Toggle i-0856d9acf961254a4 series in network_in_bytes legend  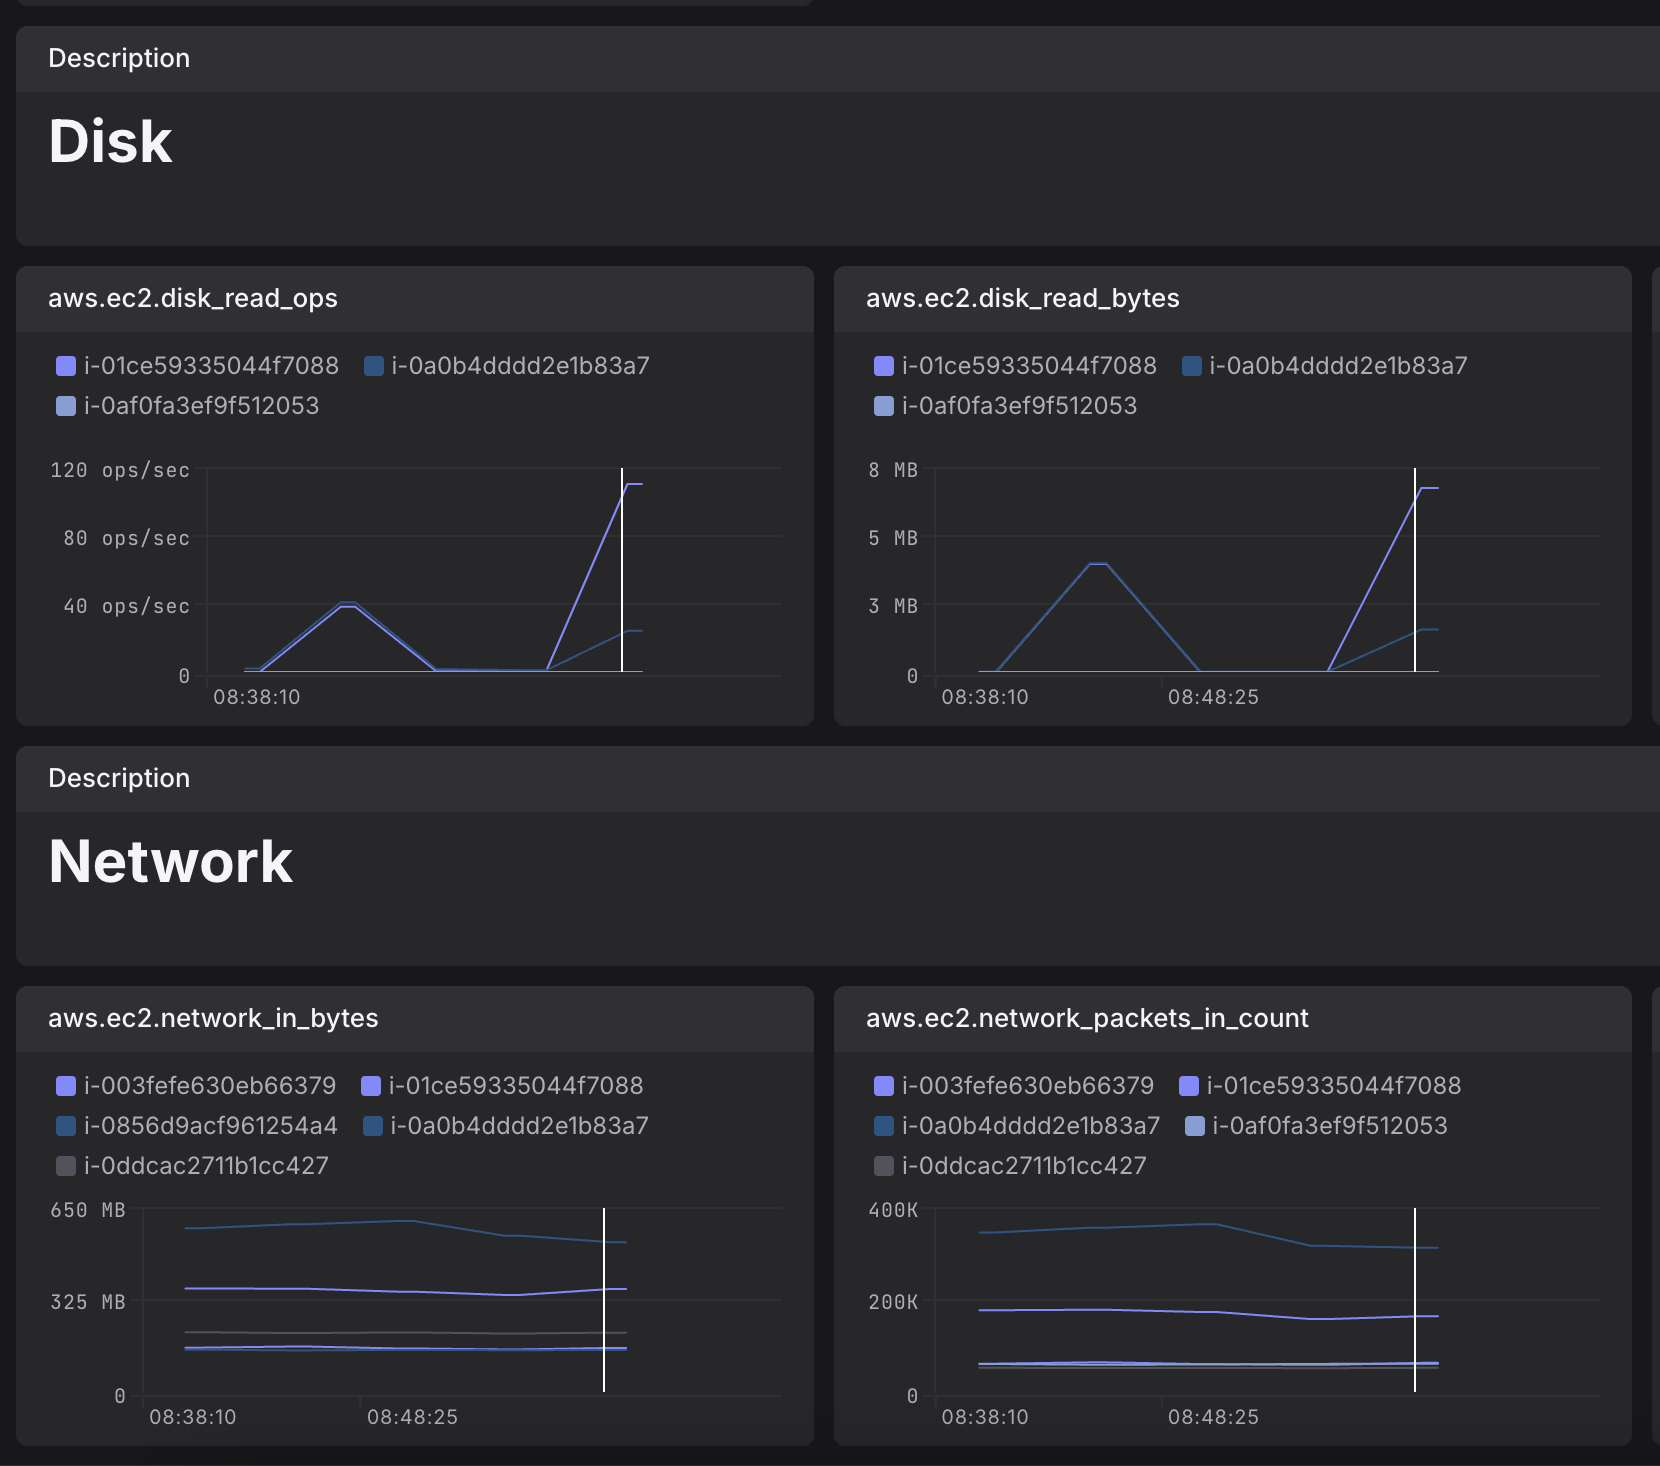coord(210,1126)
